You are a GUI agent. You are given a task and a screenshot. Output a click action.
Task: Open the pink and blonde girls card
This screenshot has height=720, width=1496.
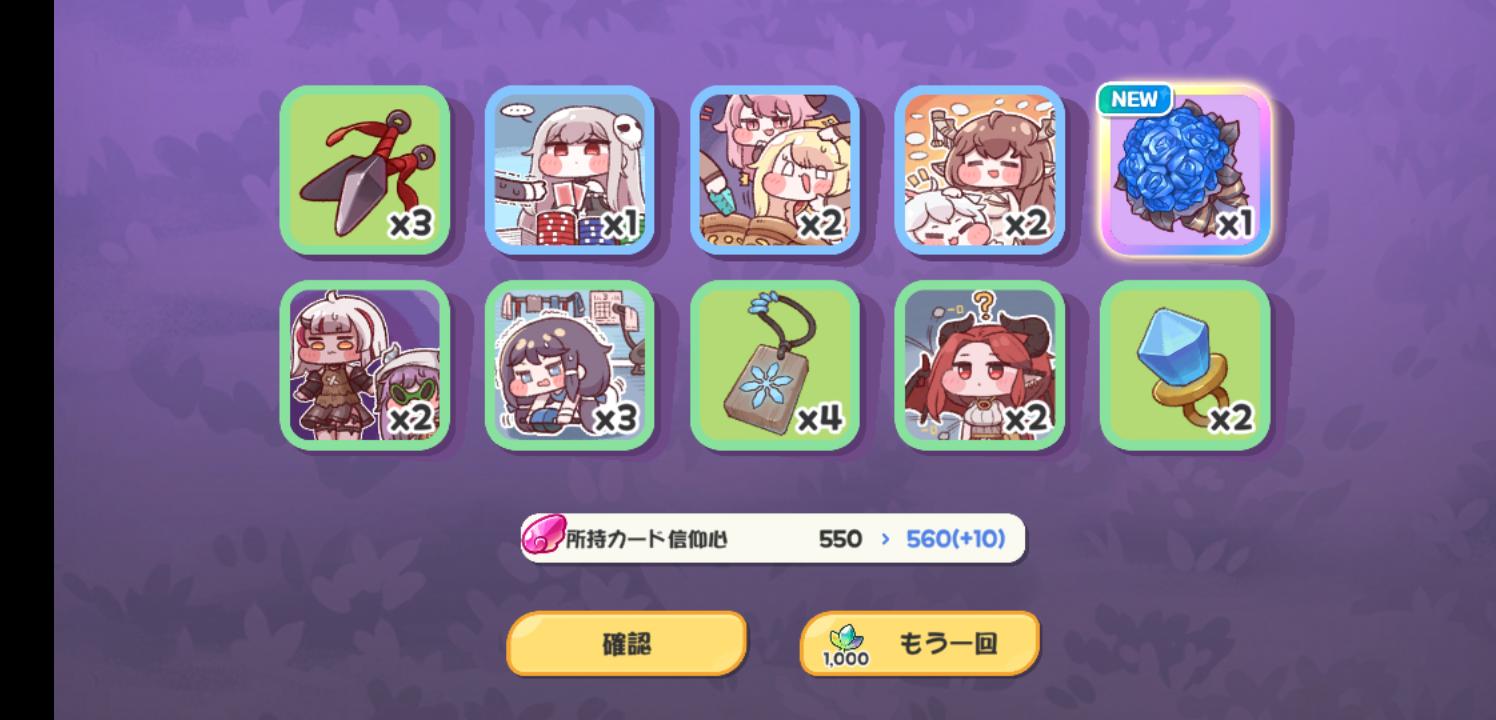pos(775,170)
